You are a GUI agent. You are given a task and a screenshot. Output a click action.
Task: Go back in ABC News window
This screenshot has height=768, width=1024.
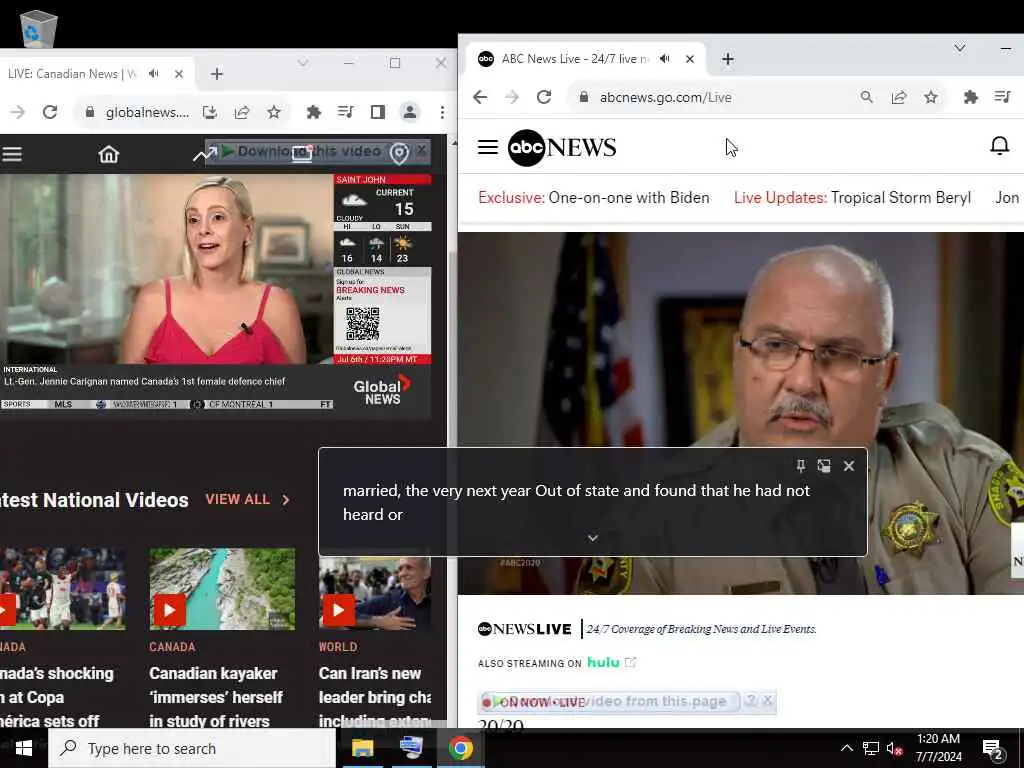[480, 97]
